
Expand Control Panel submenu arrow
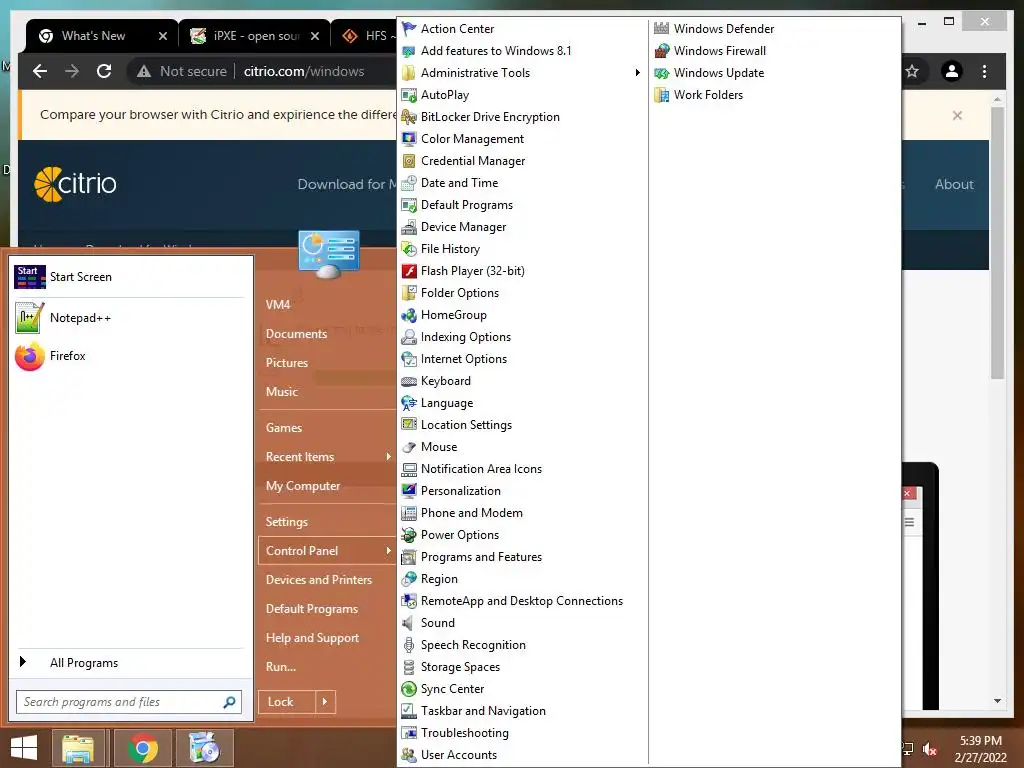[389, 551]
